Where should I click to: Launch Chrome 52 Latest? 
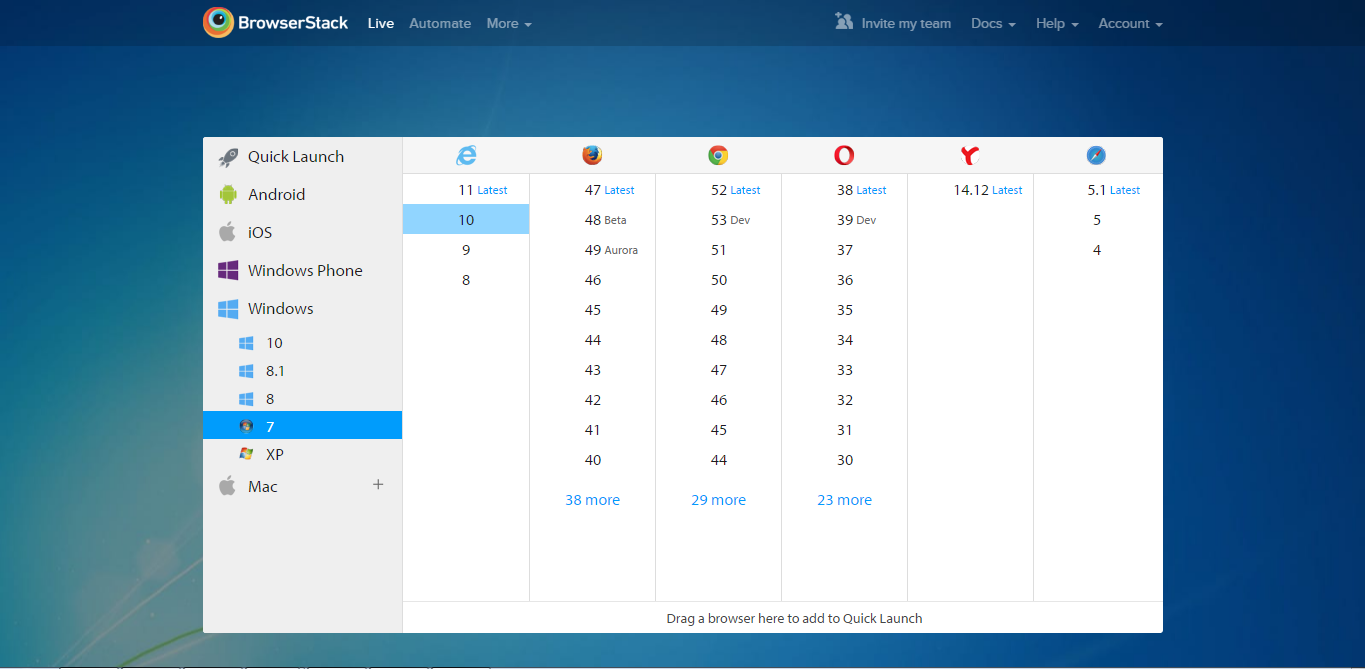coord(718,190)
